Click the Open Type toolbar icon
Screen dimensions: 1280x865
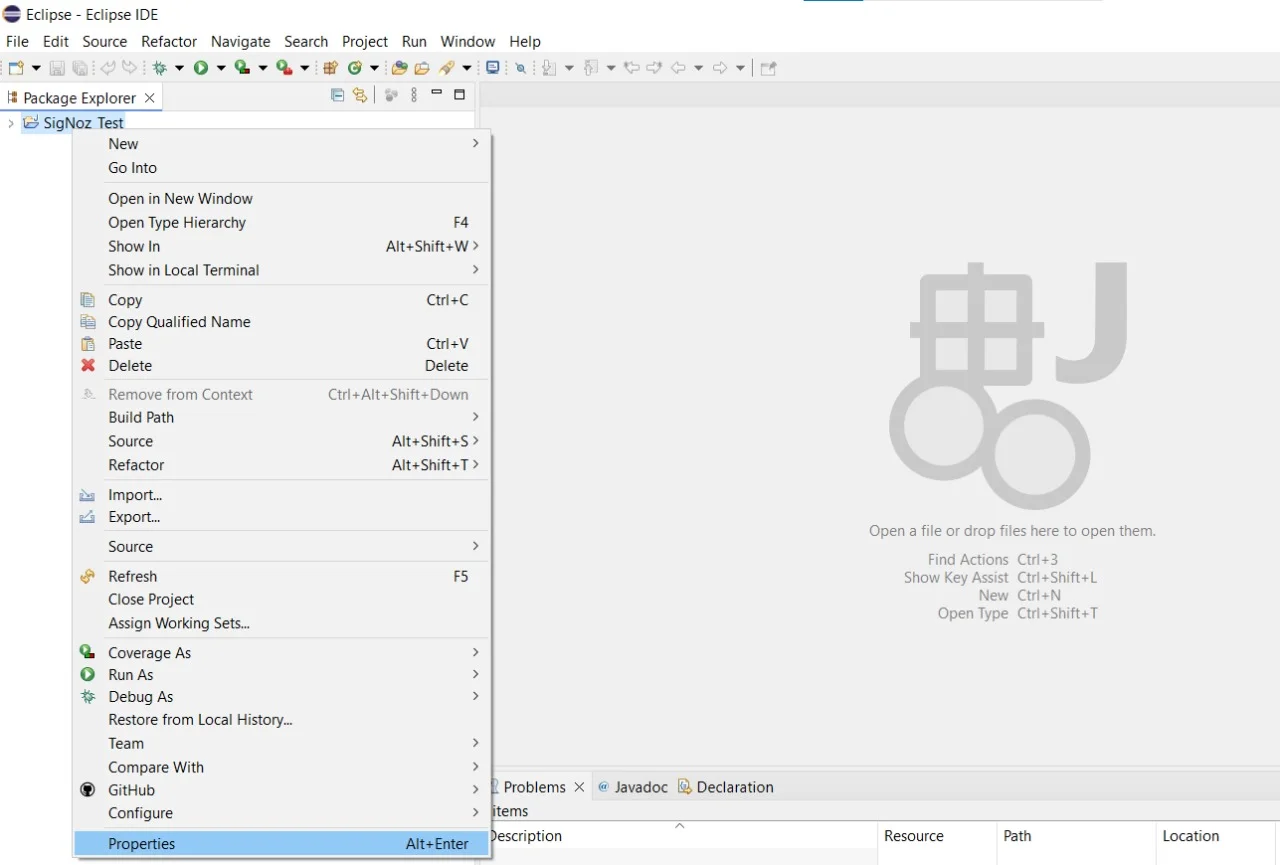(399, 68)
